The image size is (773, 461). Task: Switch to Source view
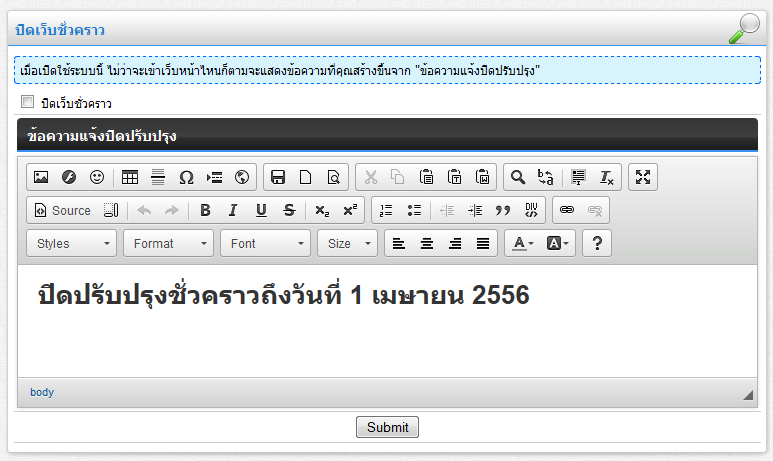click(x=63, y=211)
